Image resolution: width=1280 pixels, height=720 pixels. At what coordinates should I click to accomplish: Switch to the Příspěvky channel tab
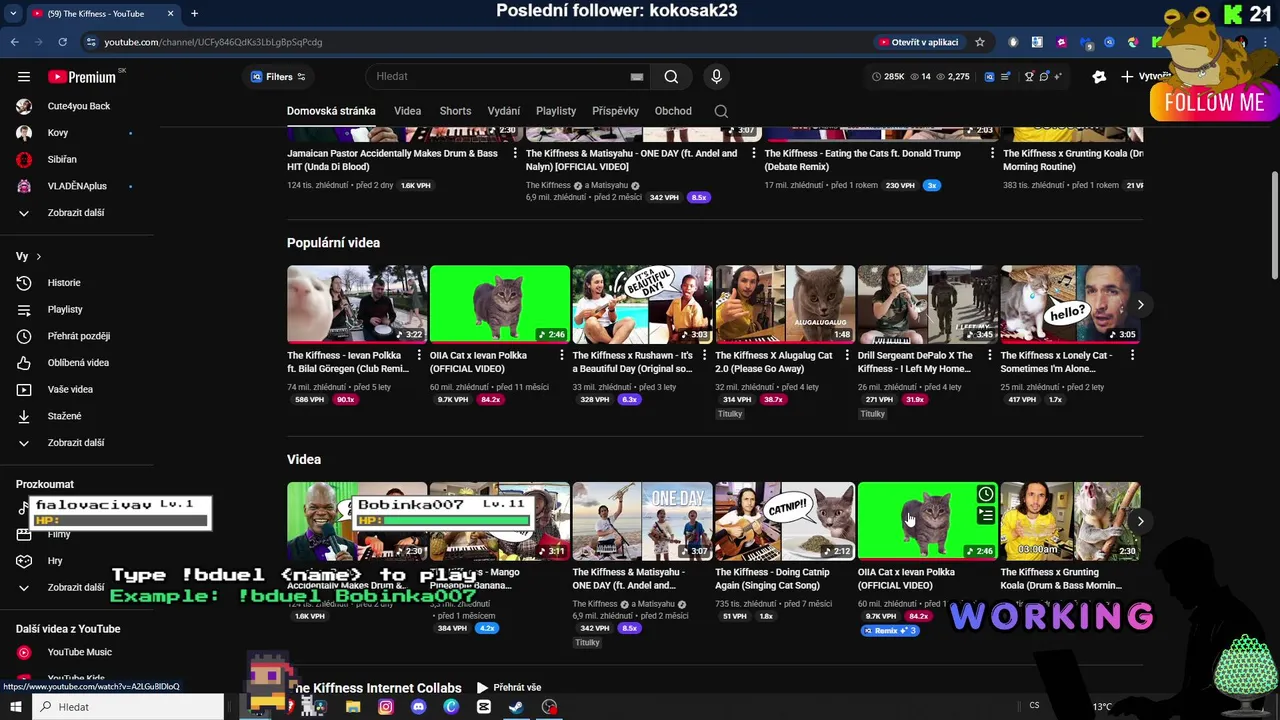tap(615, 111)
